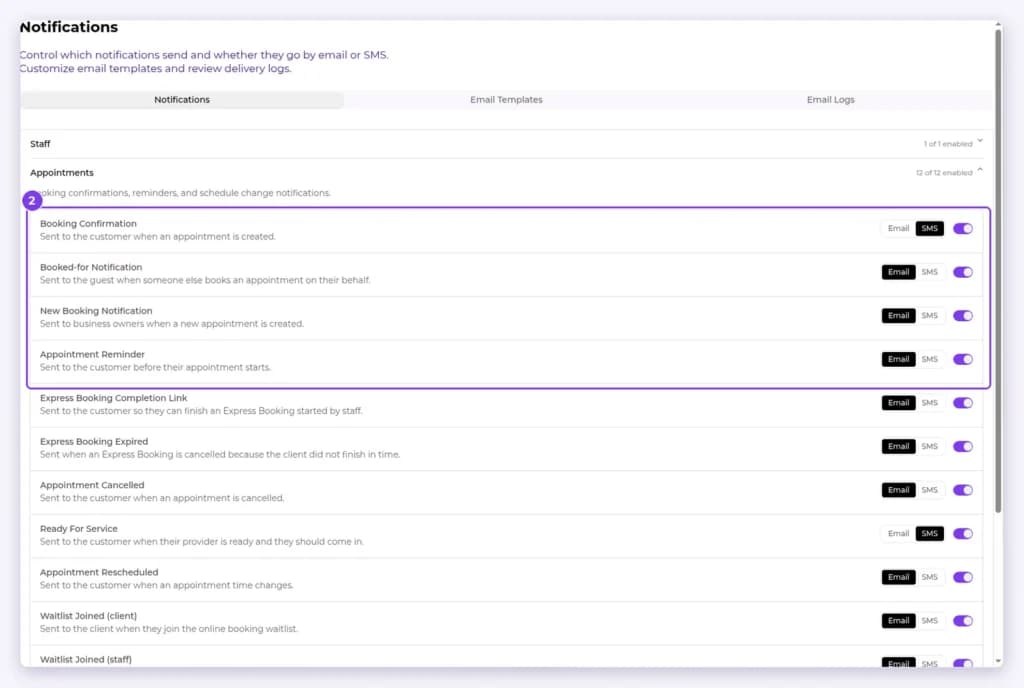The width and height of the screenshot is (1024, 688).
Task: Disable Appointment Rescheduled notification switch
Action: [963, 578]
